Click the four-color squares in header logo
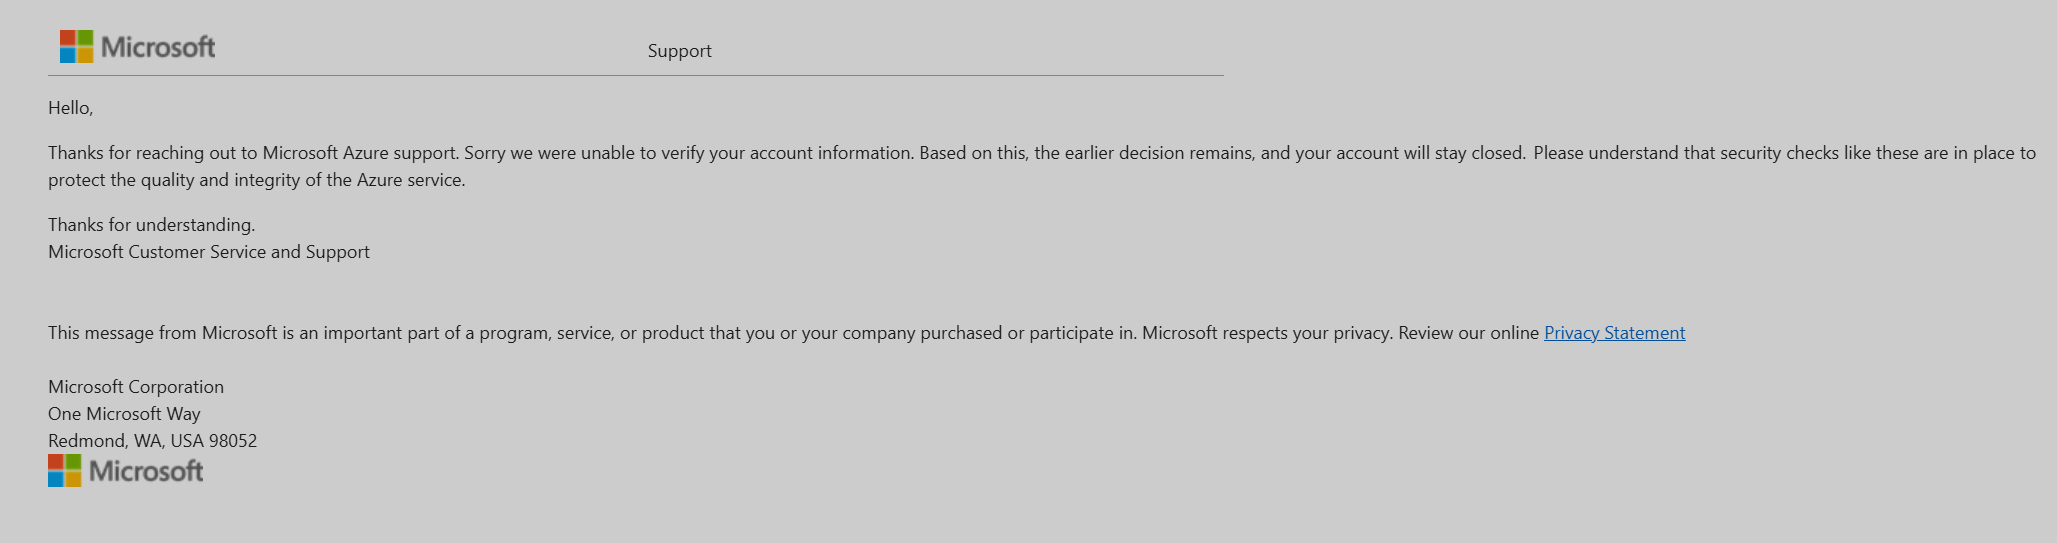This screenshot has width=2057, height=543. click(x=76, y=46)
